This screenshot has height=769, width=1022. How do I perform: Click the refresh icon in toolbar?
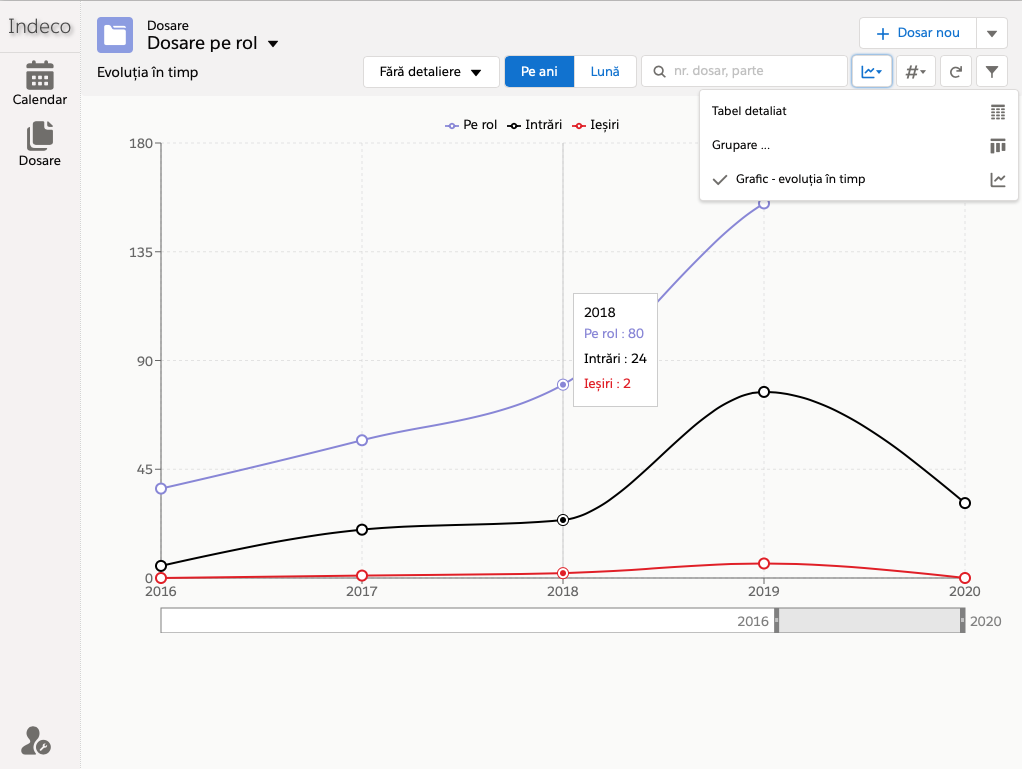pyautogui.click(x=956, y=72)
